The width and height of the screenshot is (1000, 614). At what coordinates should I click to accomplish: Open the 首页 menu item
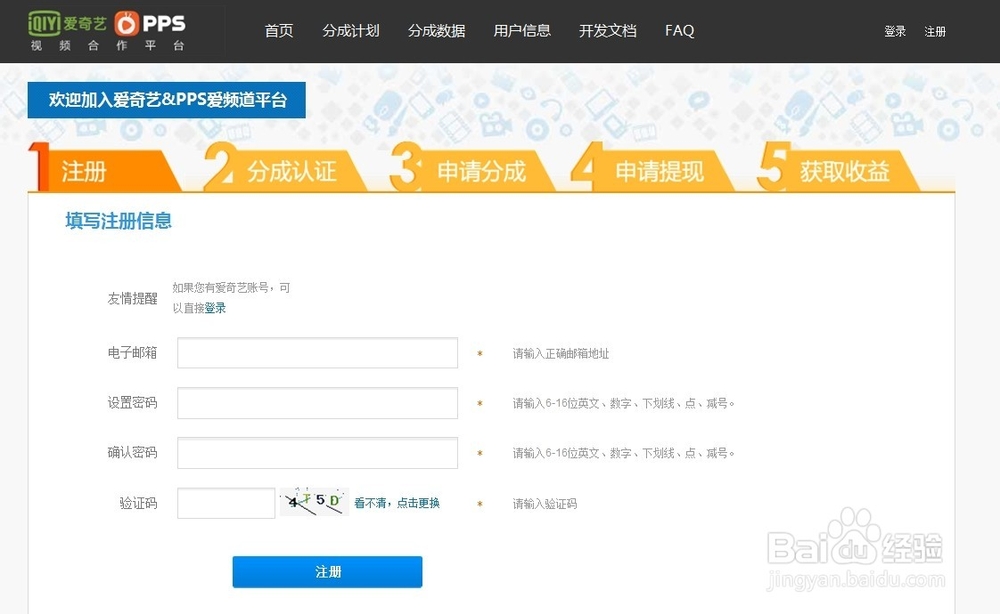click(278, 31)
